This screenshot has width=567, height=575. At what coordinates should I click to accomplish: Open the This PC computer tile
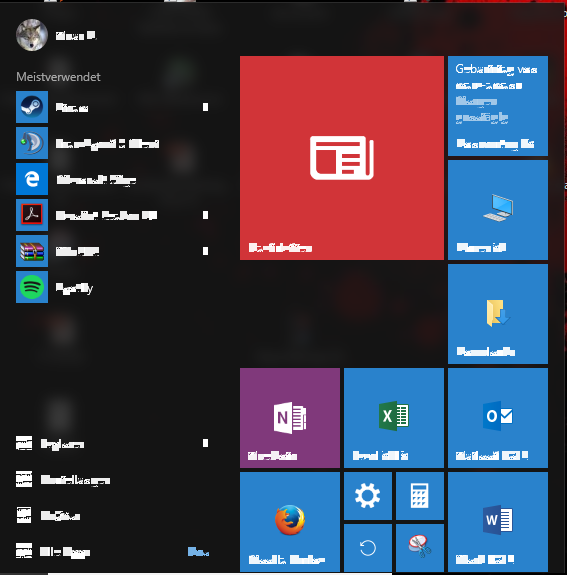tap(498, 210)
